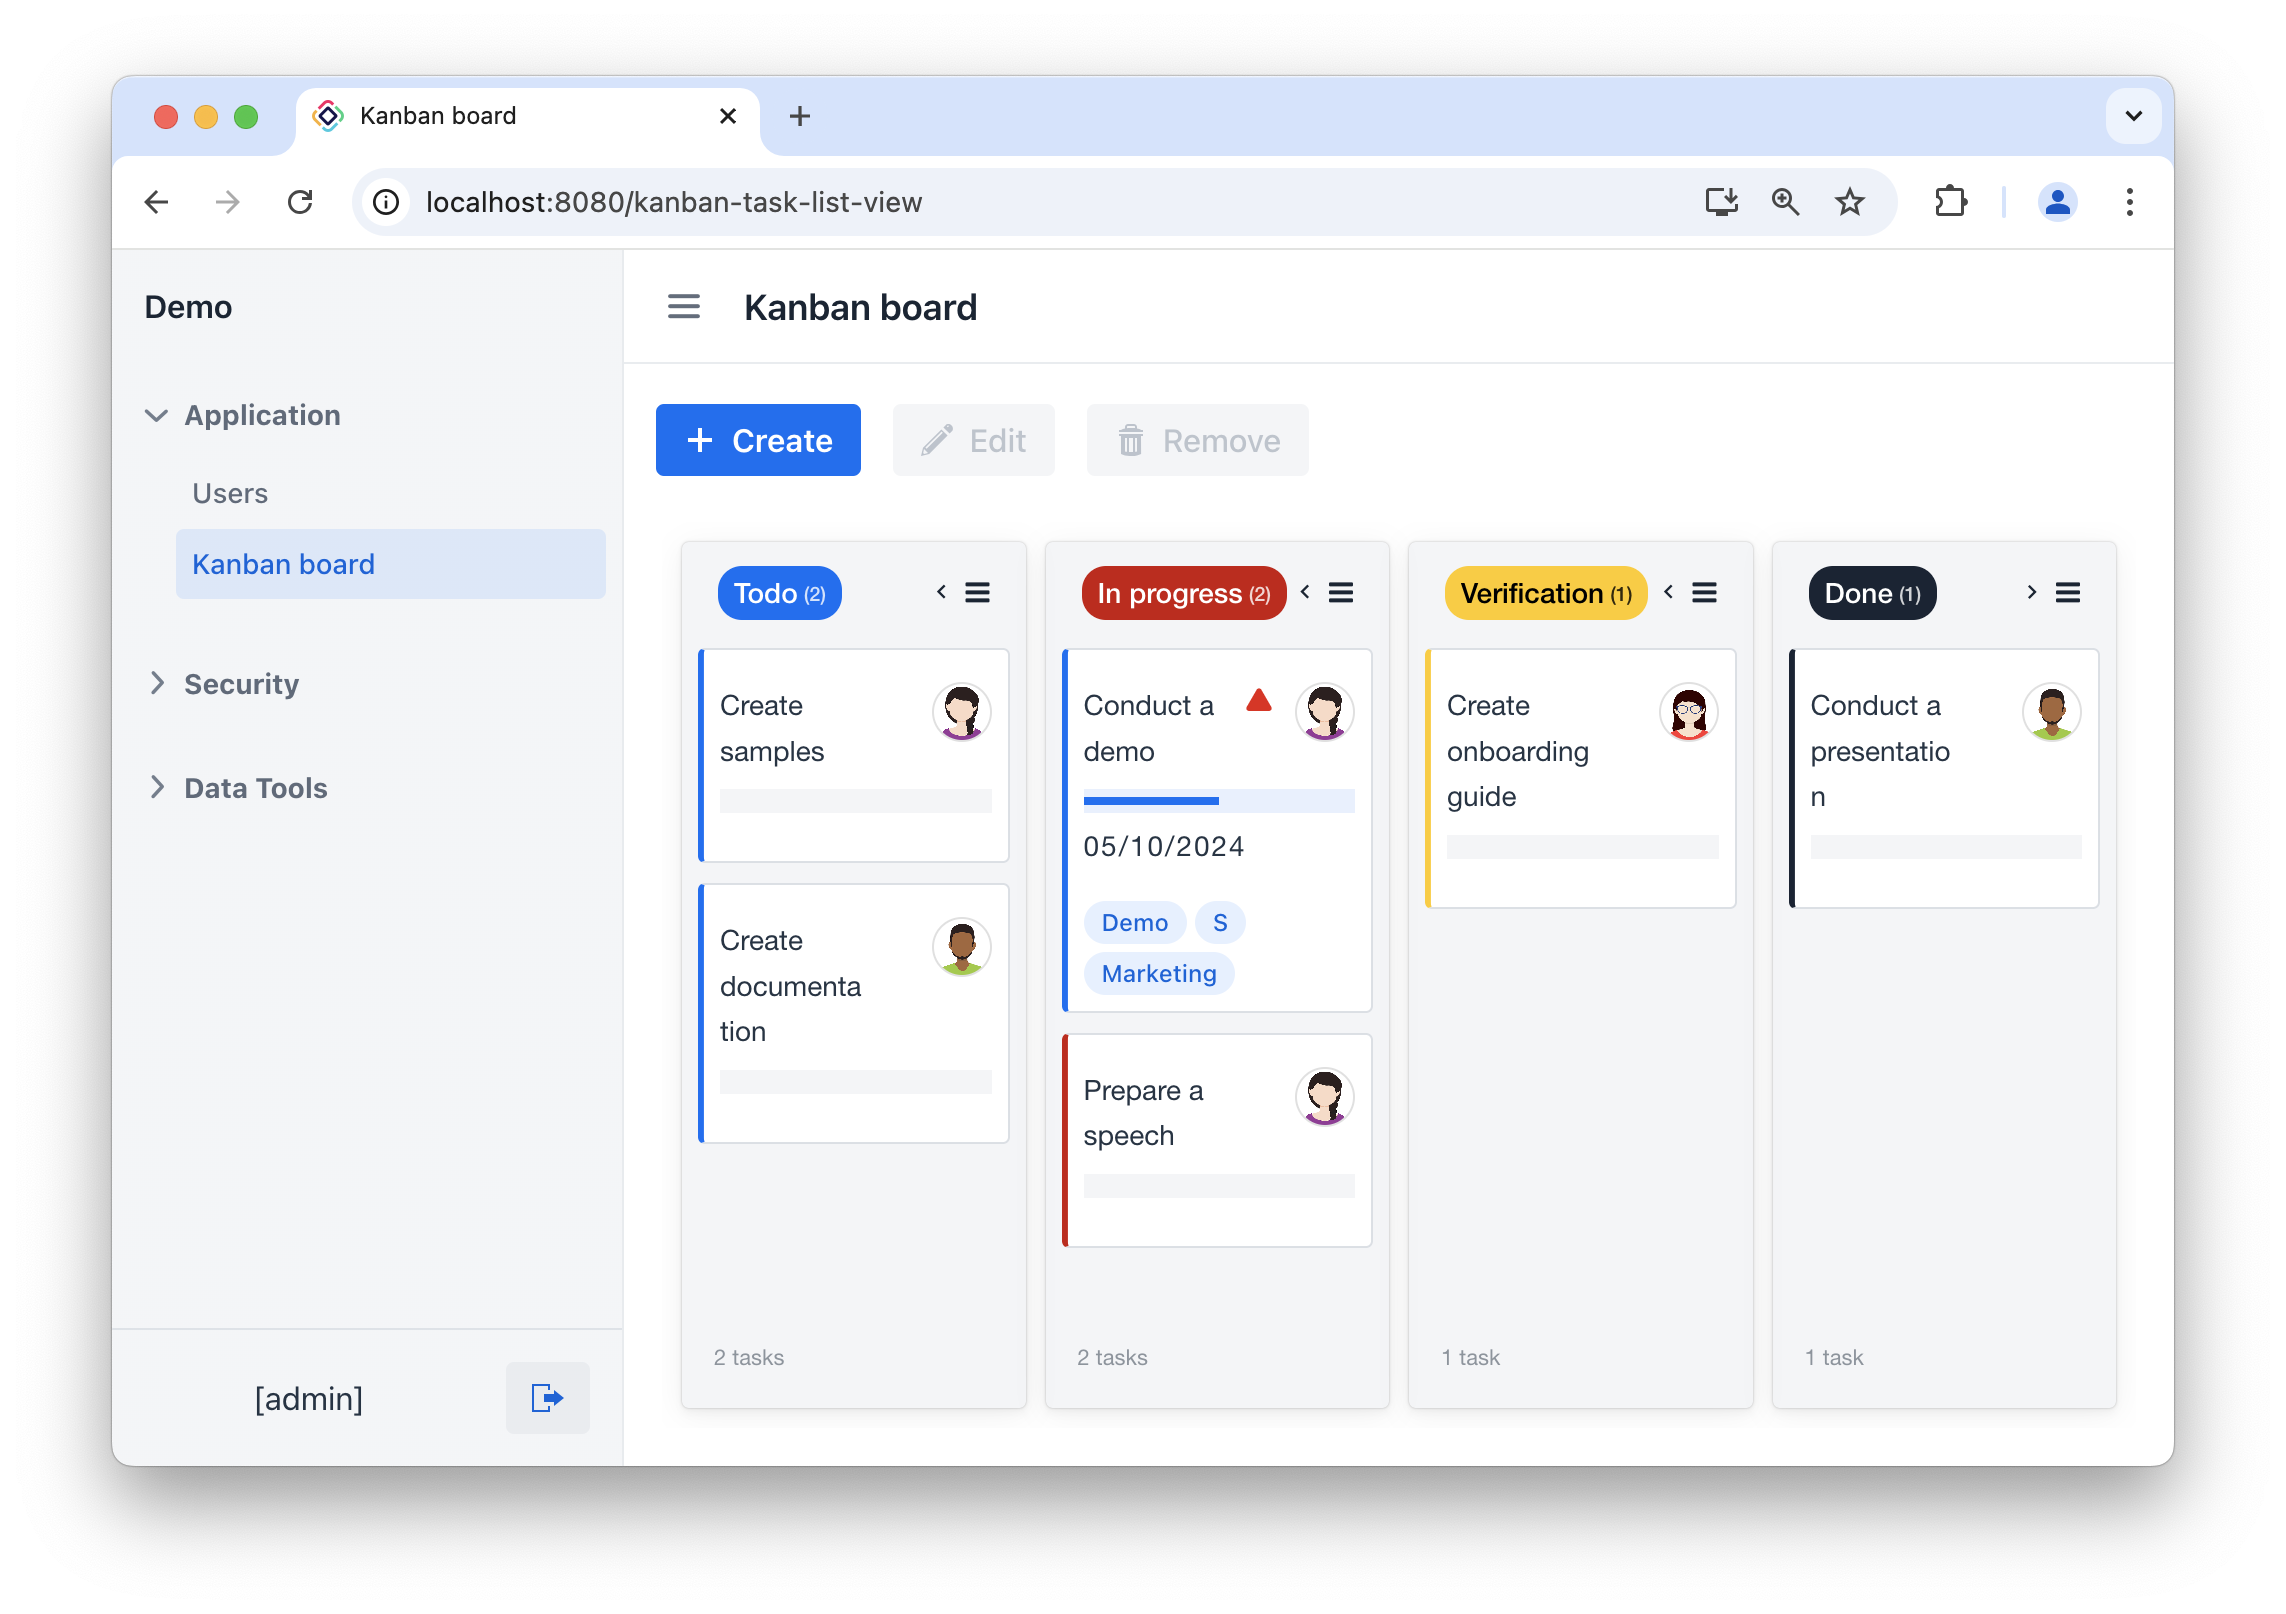
Task: Collapse the Todo column with left arrow
Action: click(x=943, y=592)
